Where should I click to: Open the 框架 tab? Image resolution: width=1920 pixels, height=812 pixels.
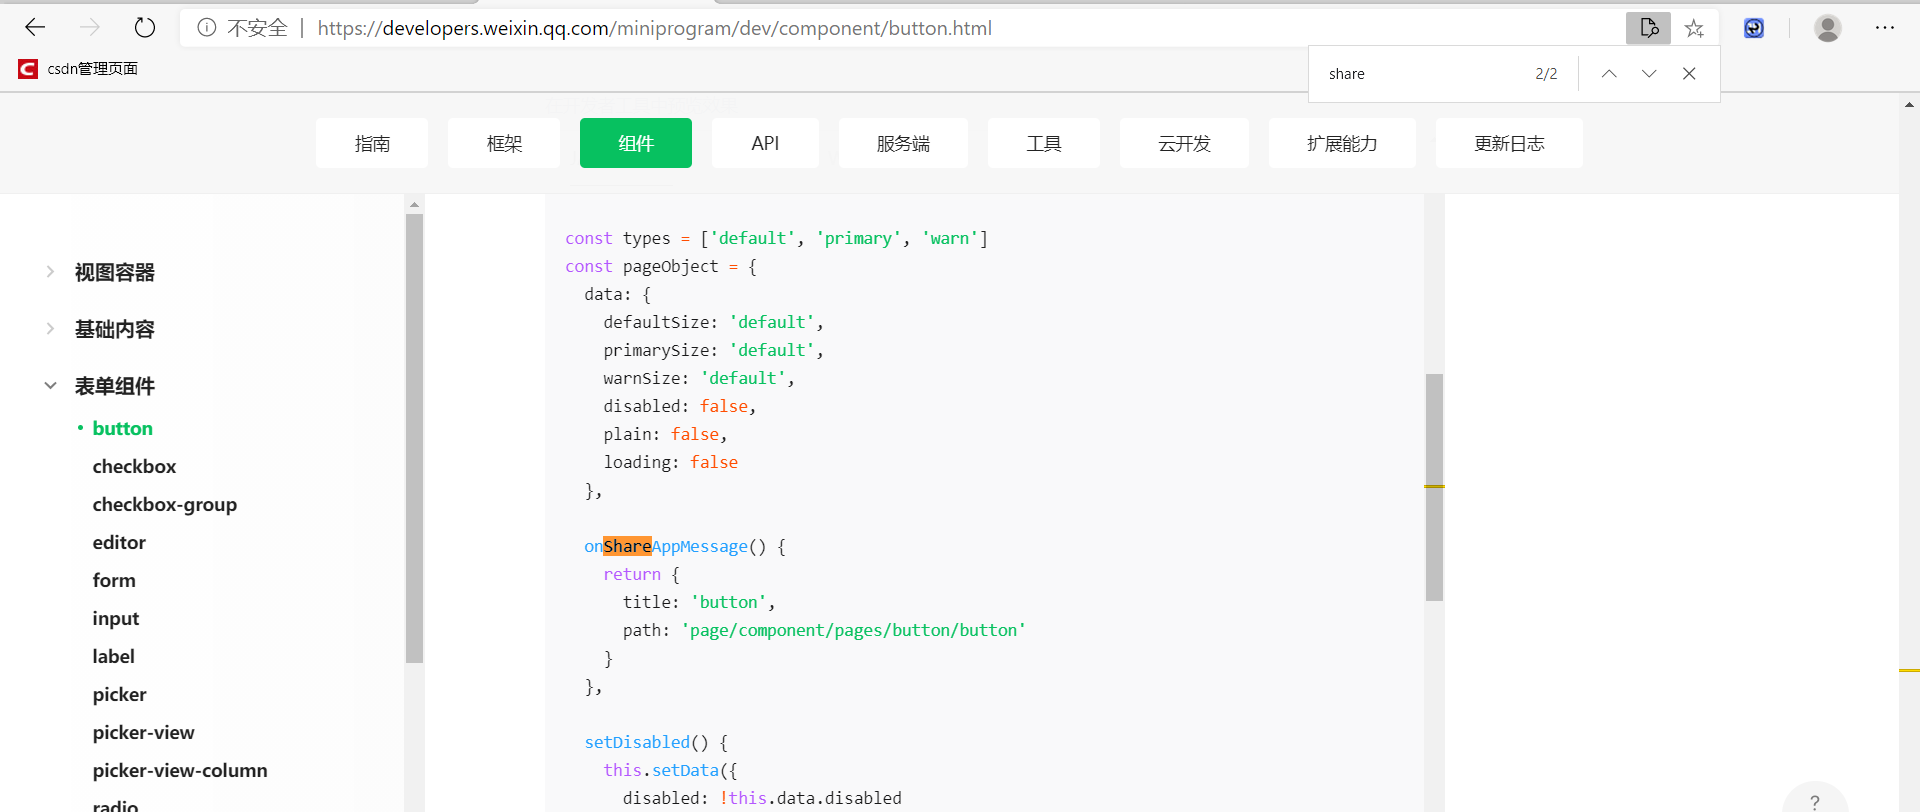[504, 143]
